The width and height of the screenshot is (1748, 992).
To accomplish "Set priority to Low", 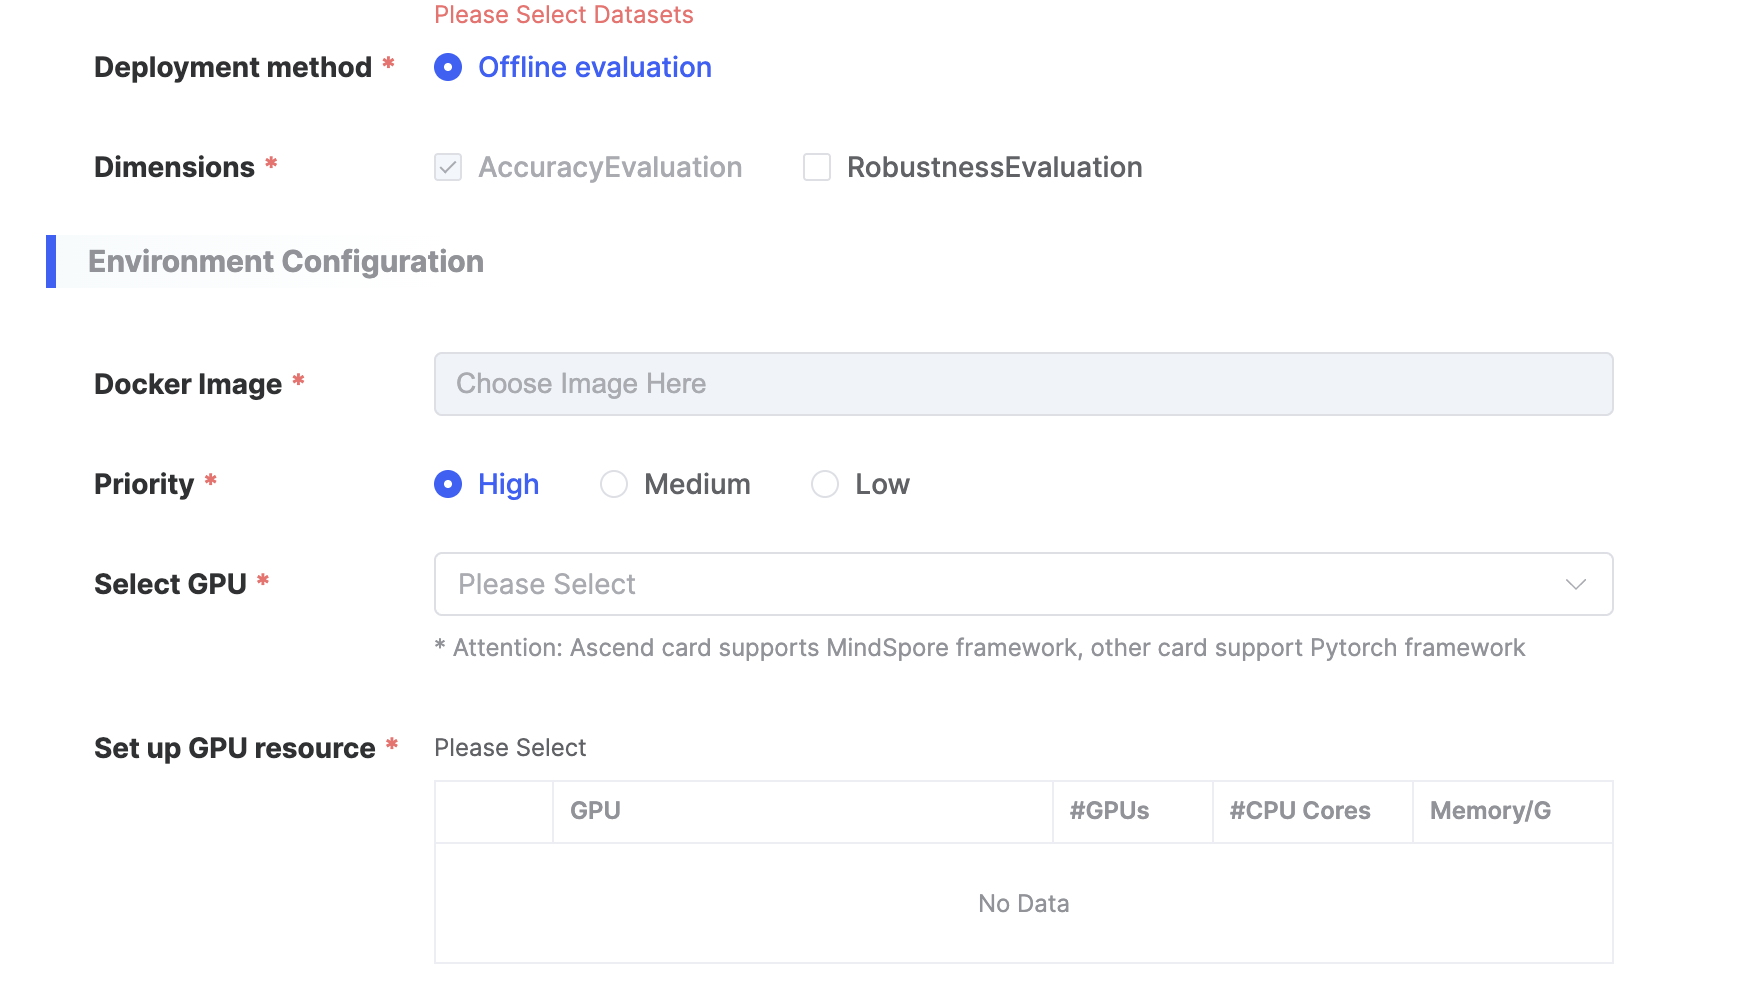I will click(825, 484).
